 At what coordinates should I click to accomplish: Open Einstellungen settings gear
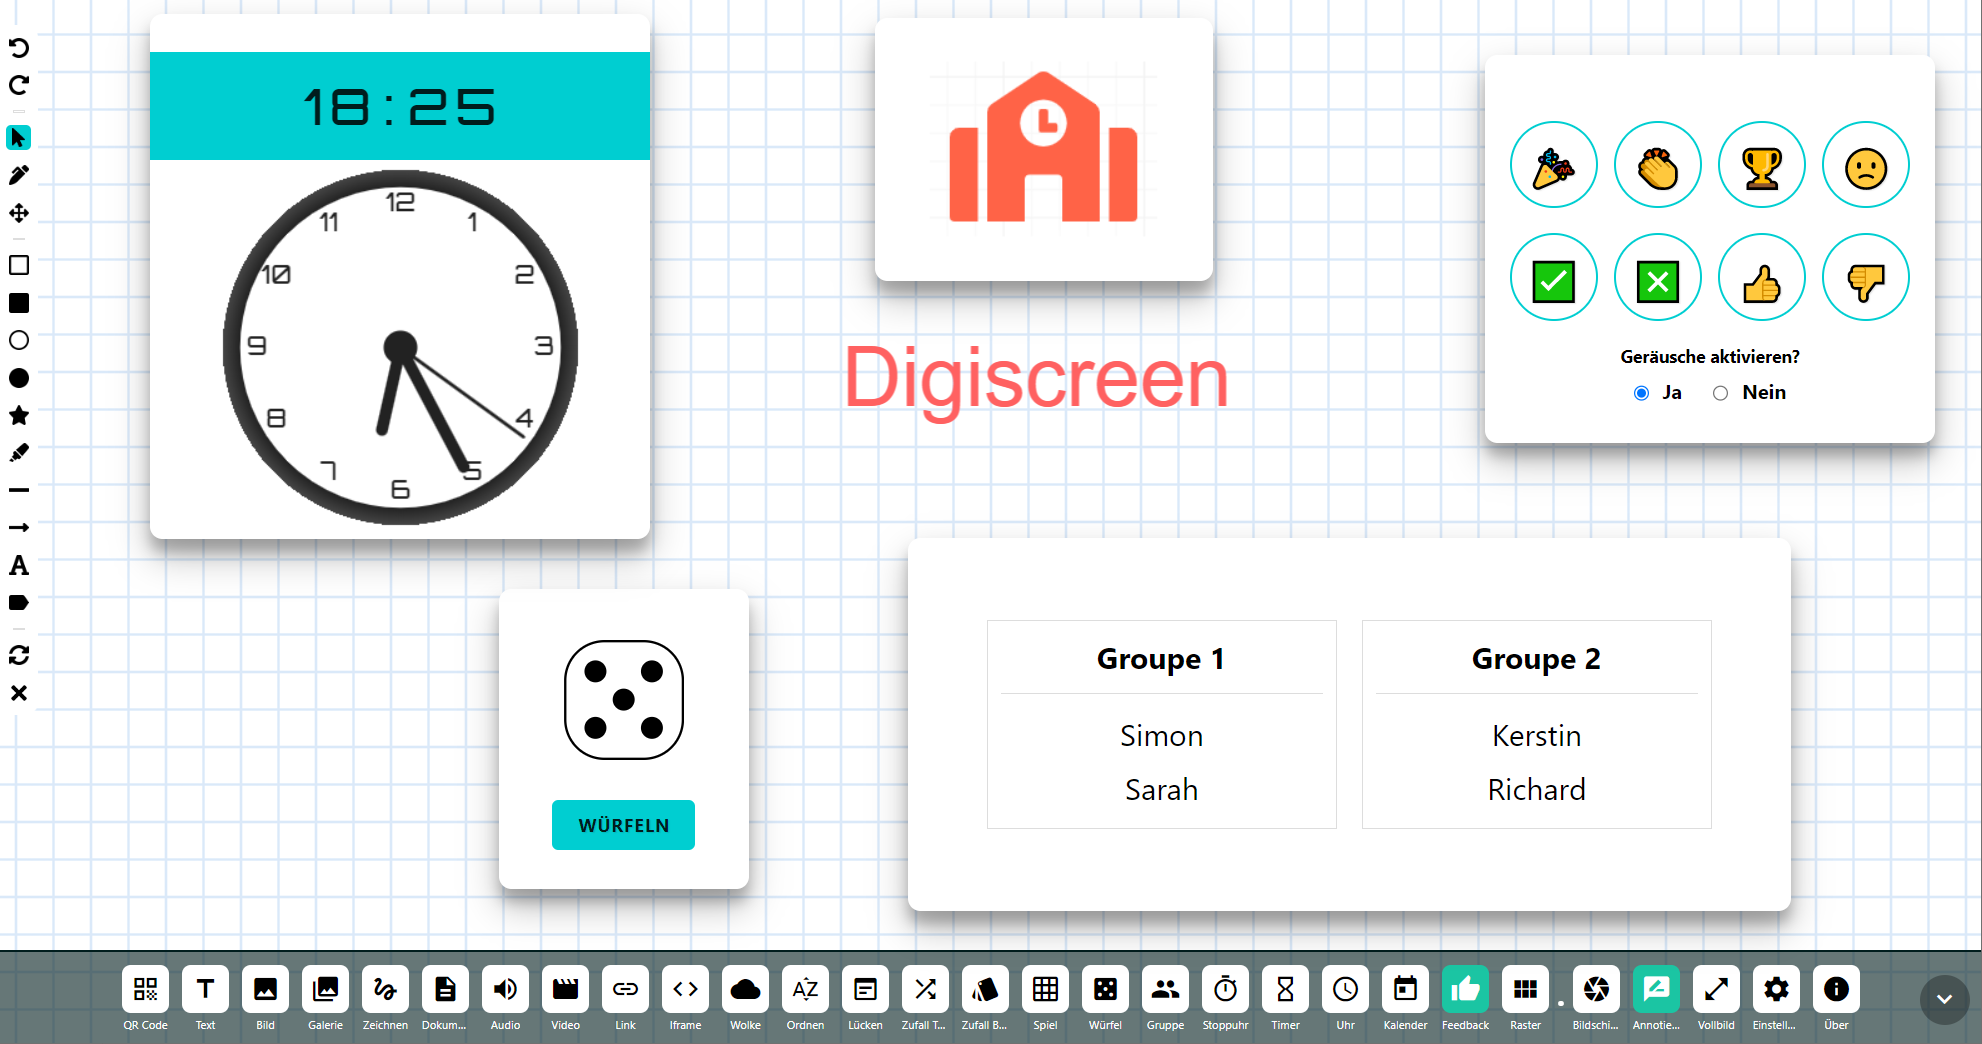tap(1776, 989)
